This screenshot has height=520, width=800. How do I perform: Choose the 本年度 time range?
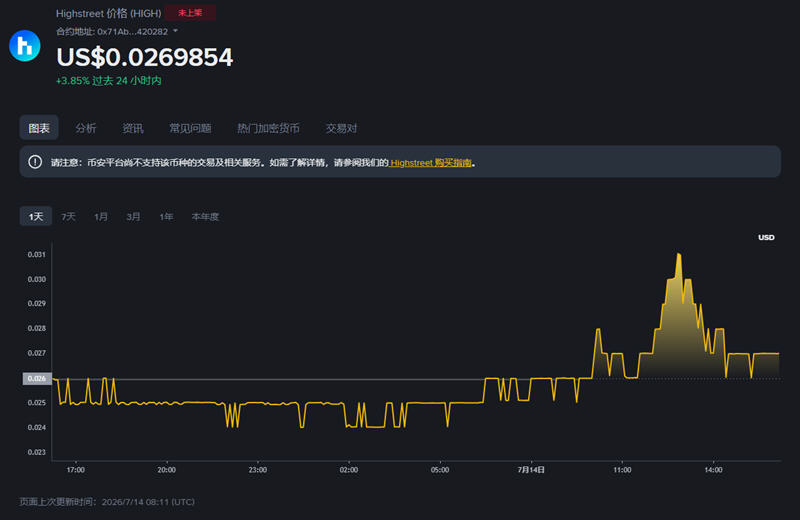click(205, 217)
